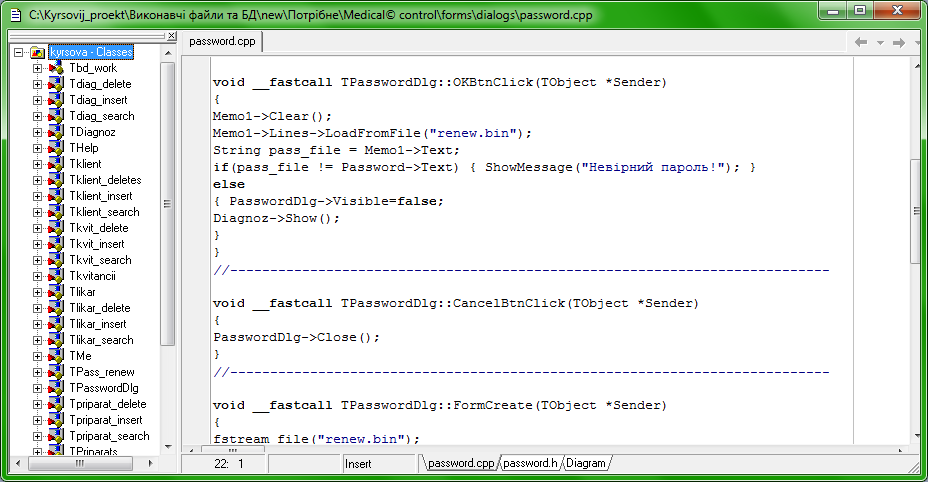This screenshot has height=482, width=928.
Task: Click the class icon next to Tdiag_delete
Action: pos(56,84)
